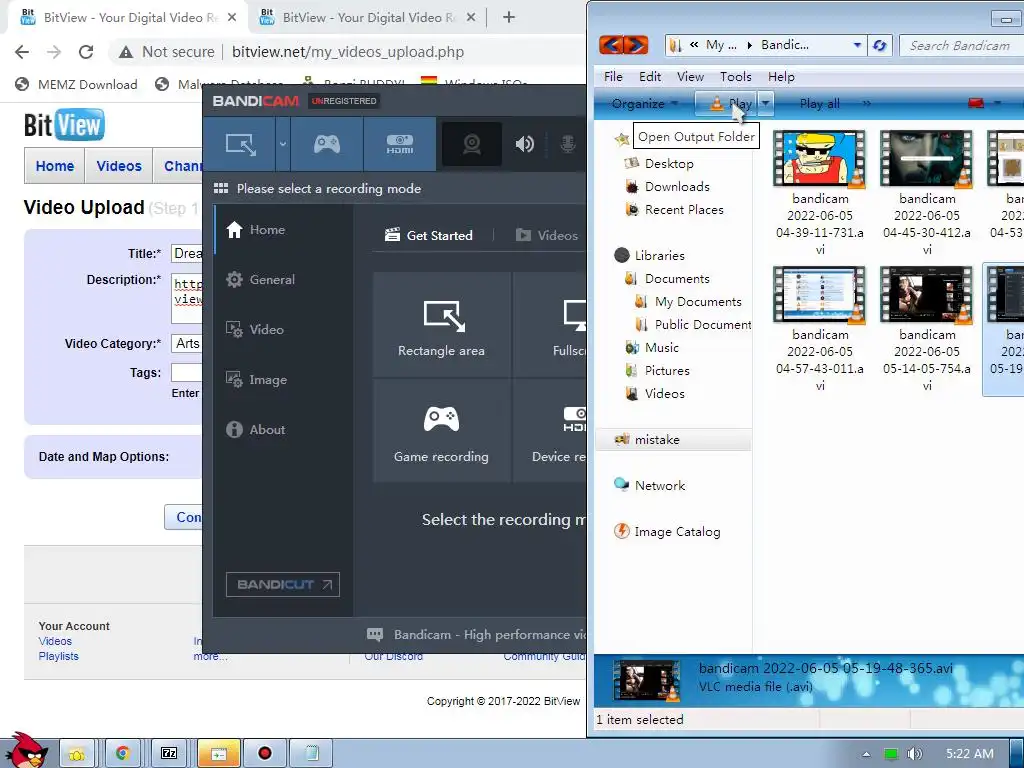Select bandicam 2022-06-05 04-39-11-731.avi thumbnail
1024x768 pixels.
(x=820, y=159)
